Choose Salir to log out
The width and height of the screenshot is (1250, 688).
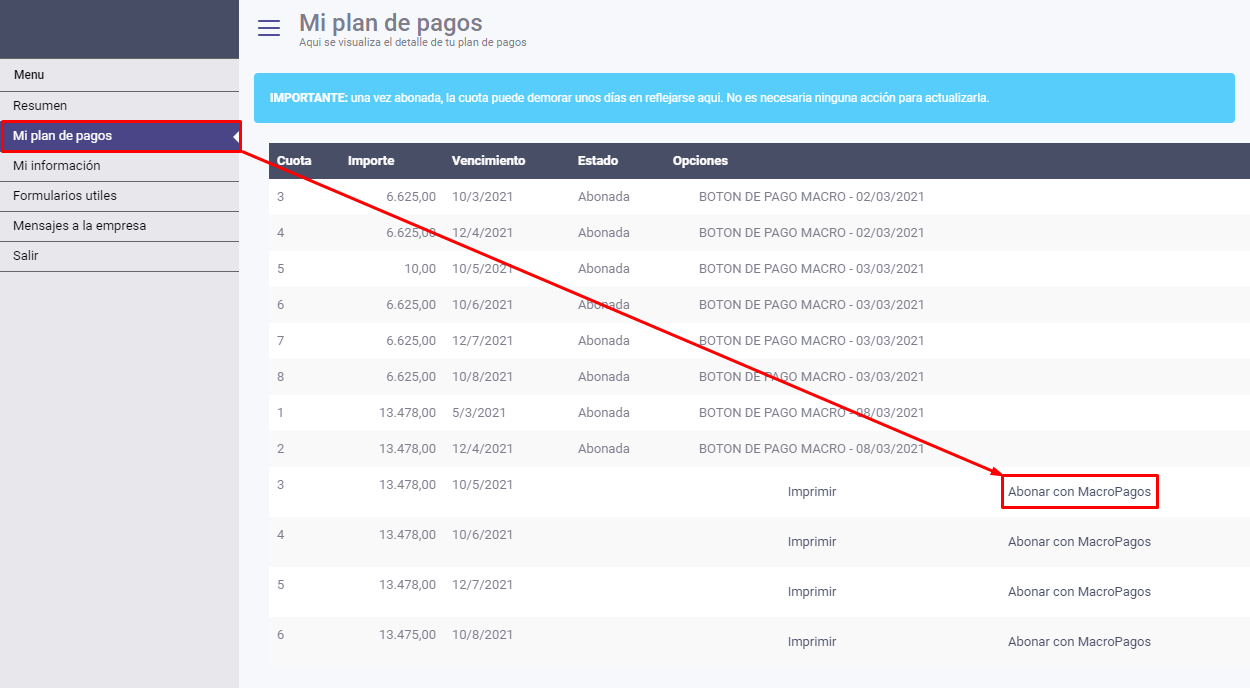pyautogui.click(x=119, y=256)
